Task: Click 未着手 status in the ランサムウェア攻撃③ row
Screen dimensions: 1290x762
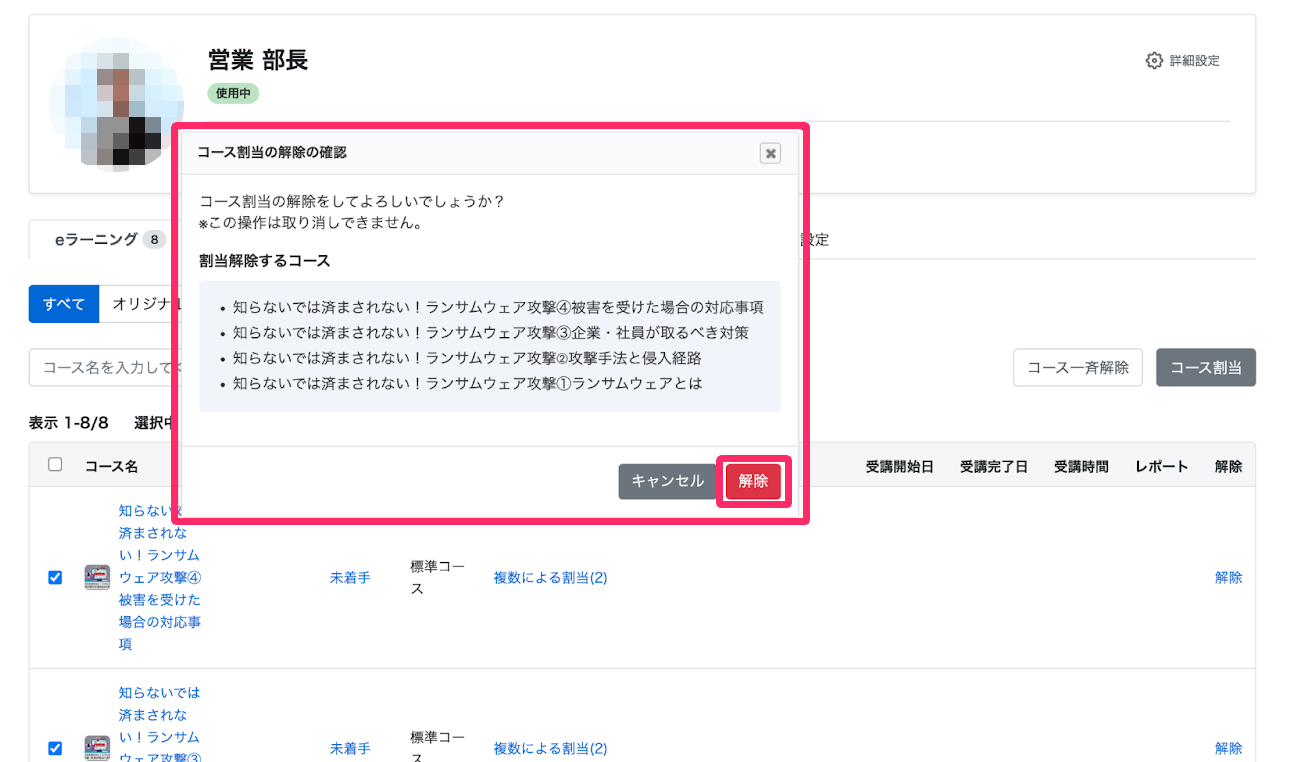Action: (350, 748)
